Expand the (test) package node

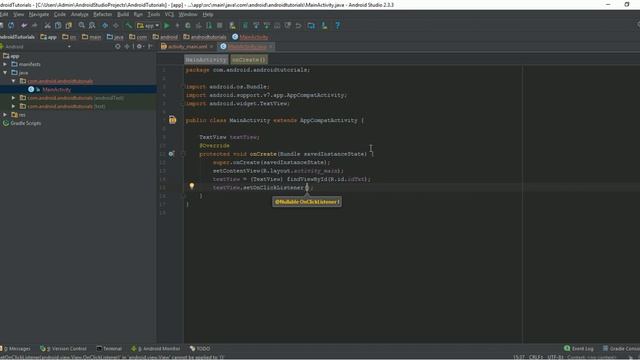13,106
